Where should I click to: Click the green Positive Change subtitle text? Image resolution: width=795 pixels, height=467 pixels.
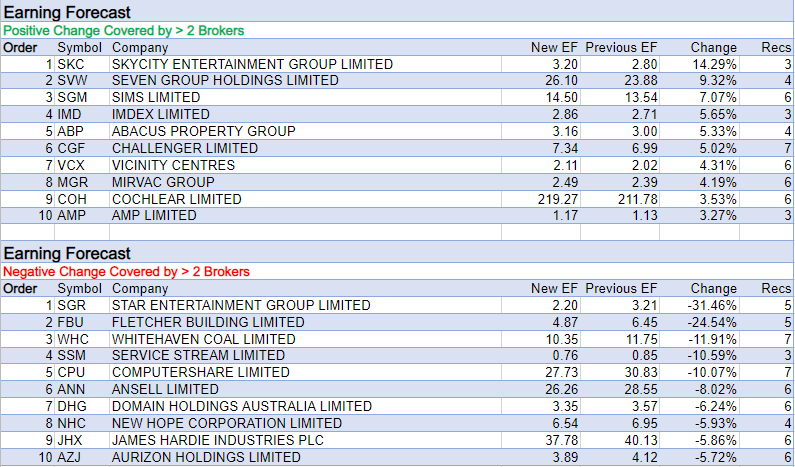[x=124, y=30]
